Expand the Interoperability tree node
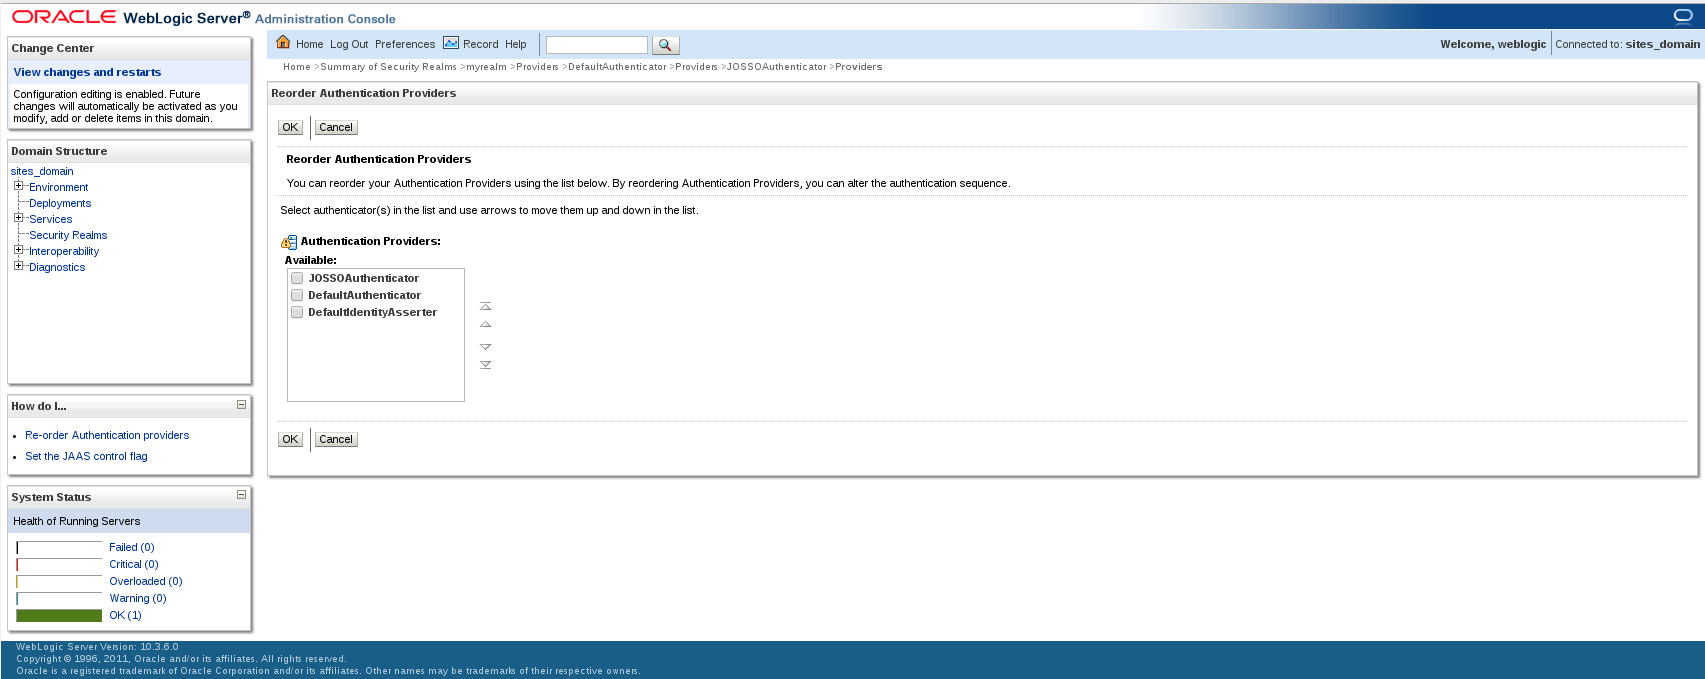Screen dimensions: 1705x679 (x=18, y=250)
